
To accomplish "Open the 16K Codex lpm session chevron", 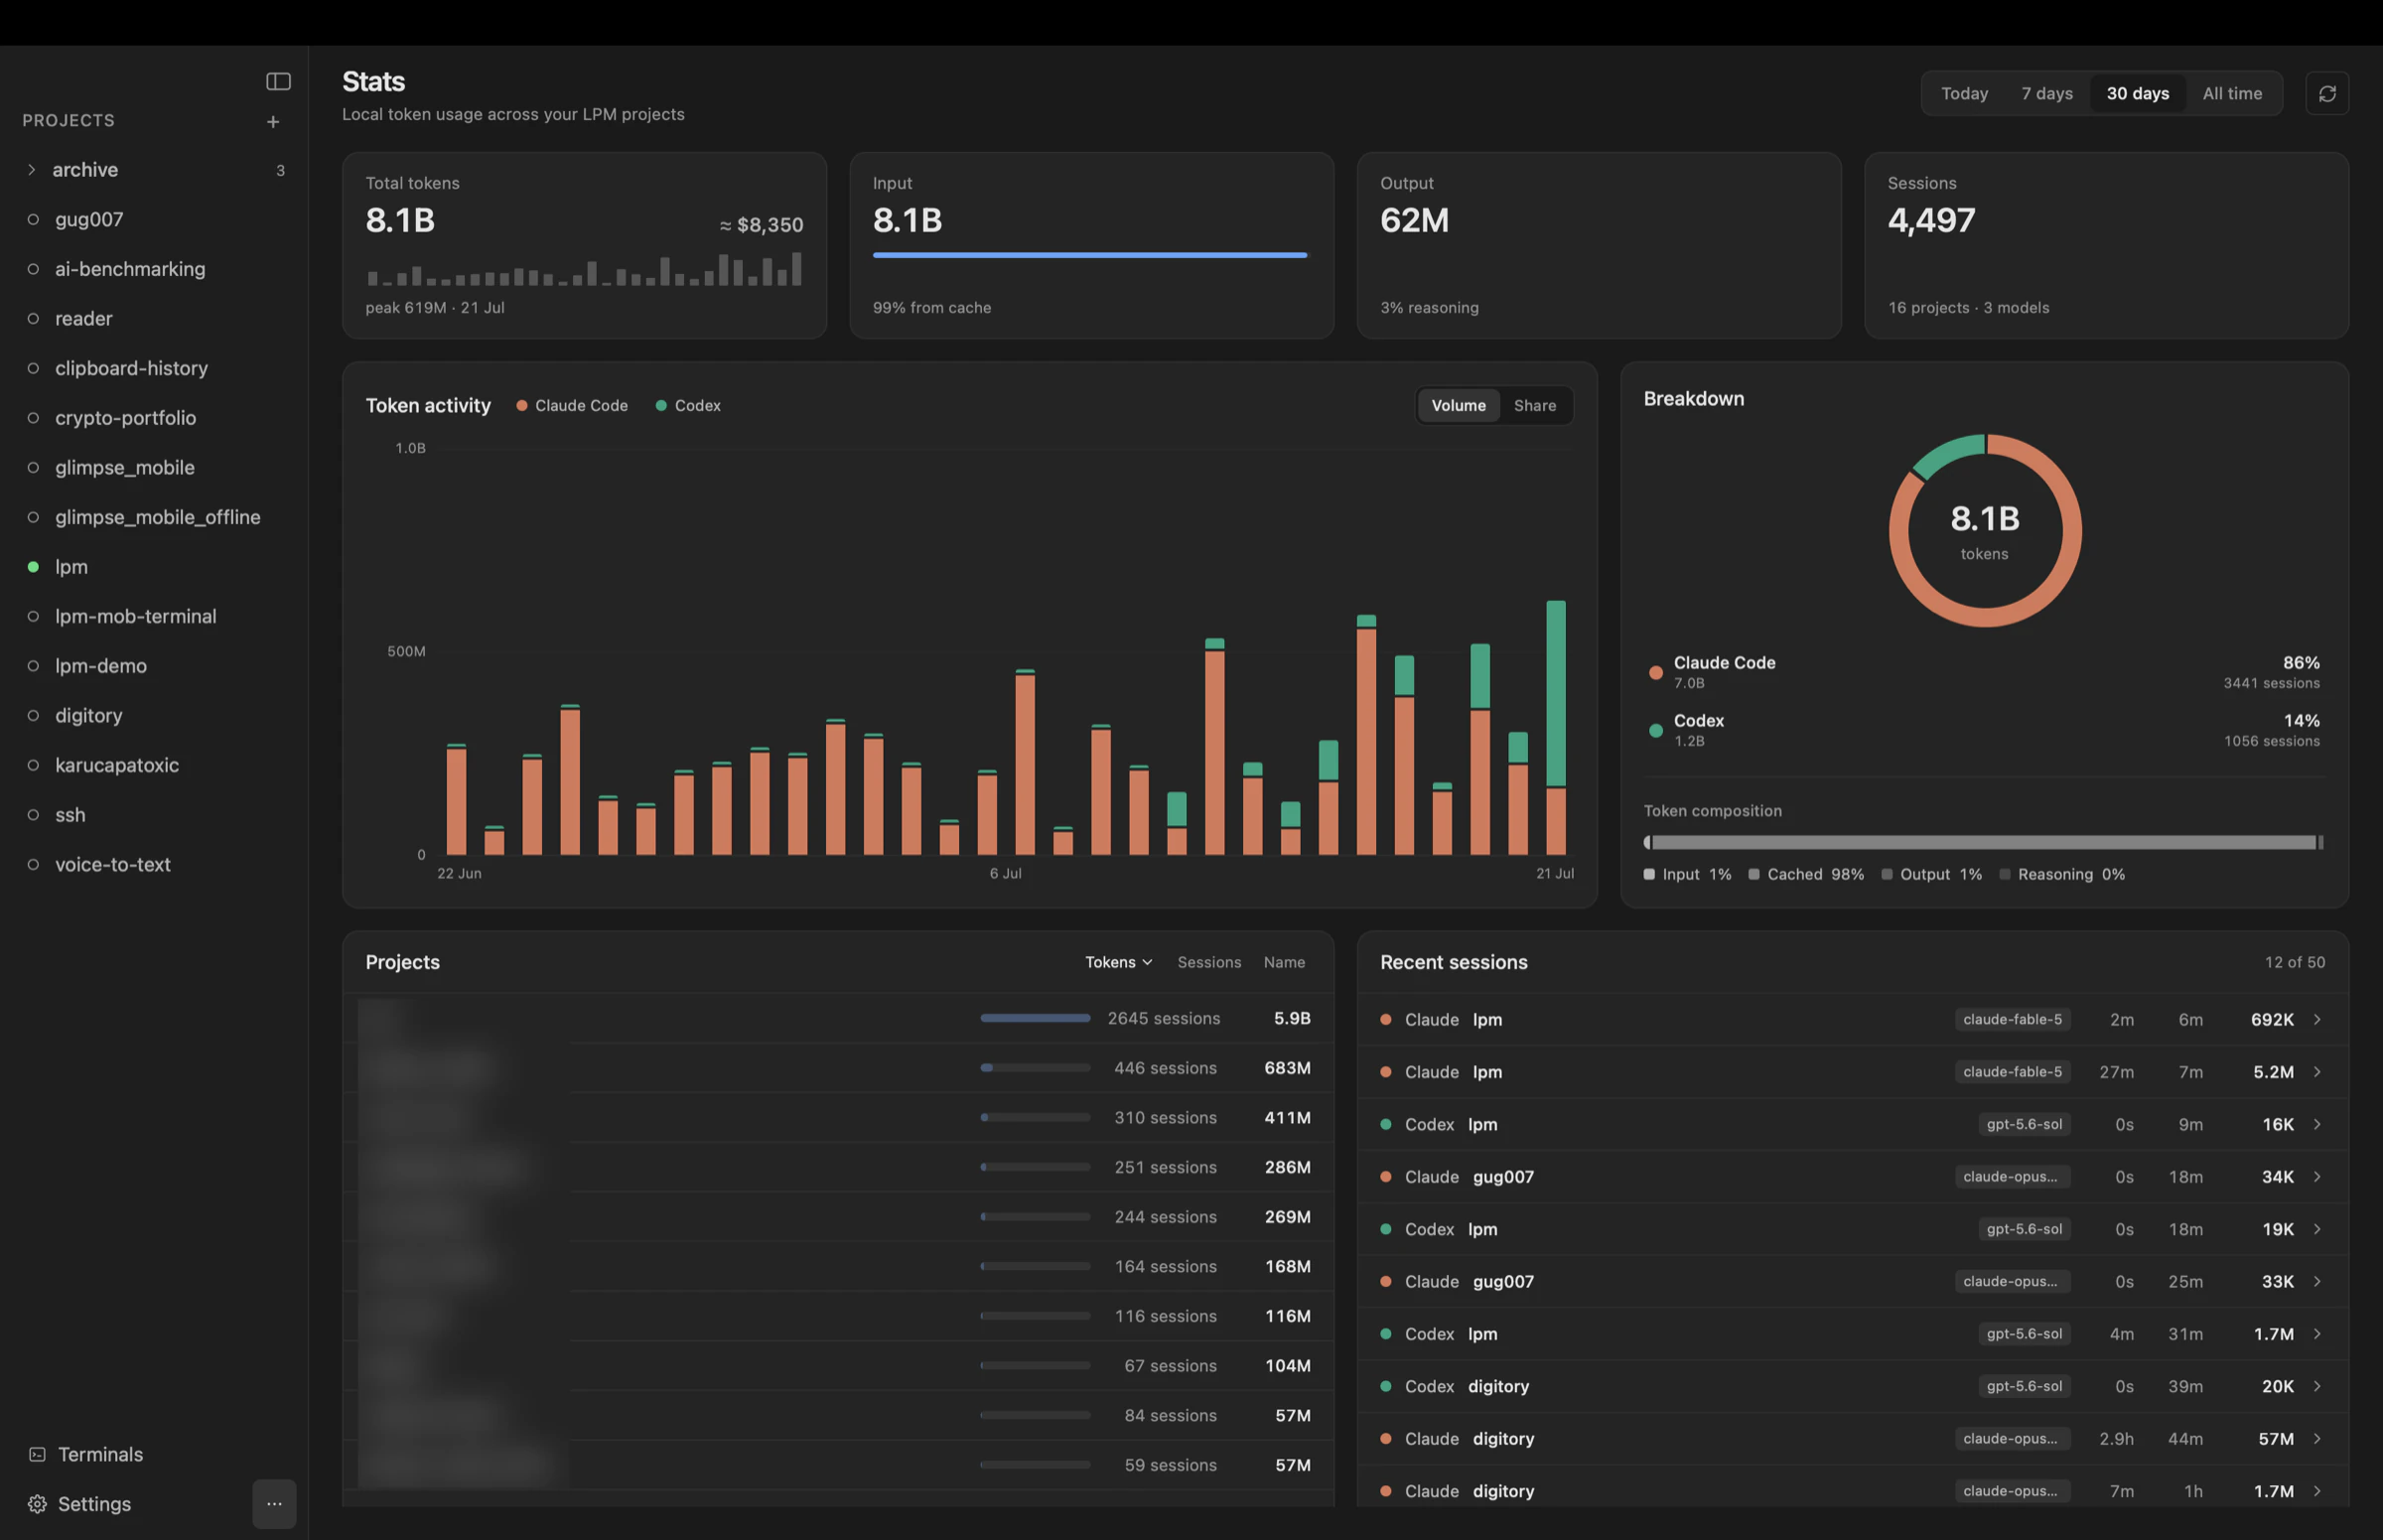I will pos(2317,1124).
